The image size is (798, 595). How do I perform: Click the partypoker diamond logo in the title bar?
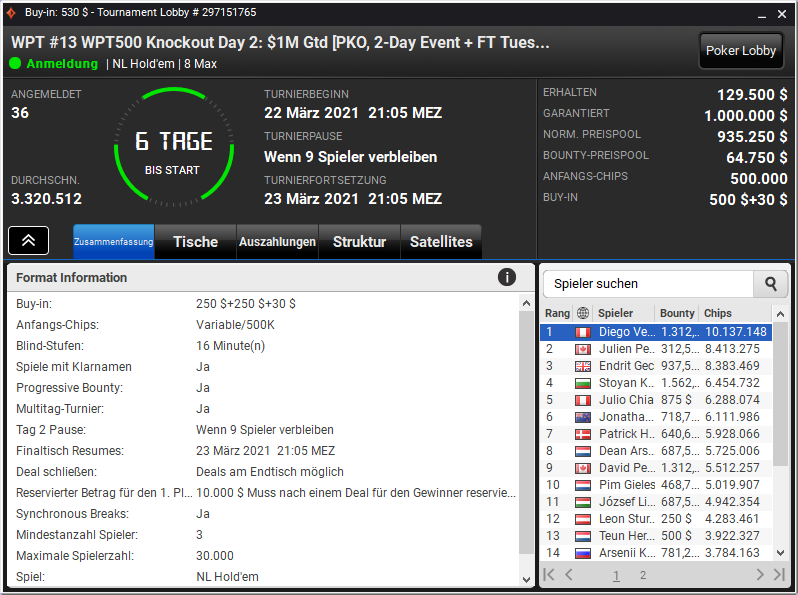pos(10,13)
